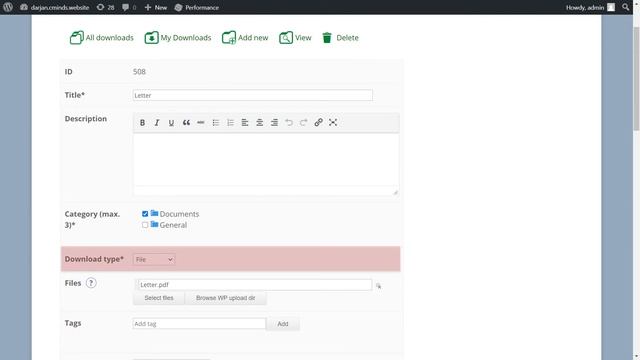Open the updates counter showing 28
Image resolution: width=640 pixels, height=360 pixels.
105,7
